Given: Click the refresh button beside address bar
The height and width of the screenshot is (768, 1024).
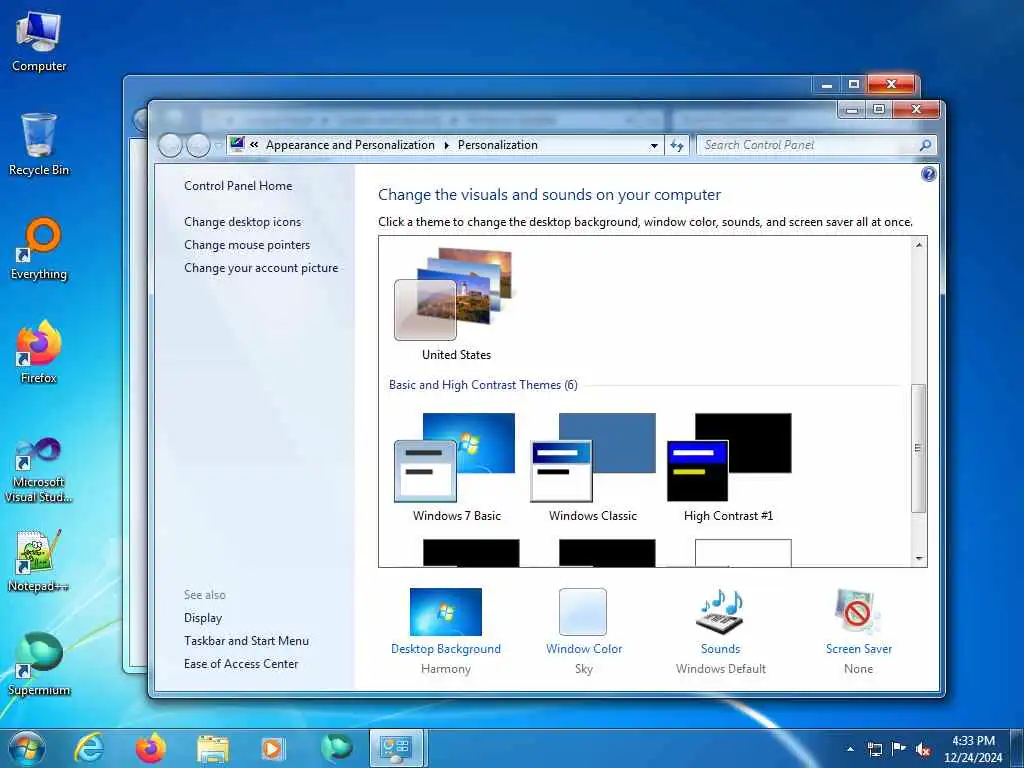Looking at the screenshot, I should tap(677, 146).
